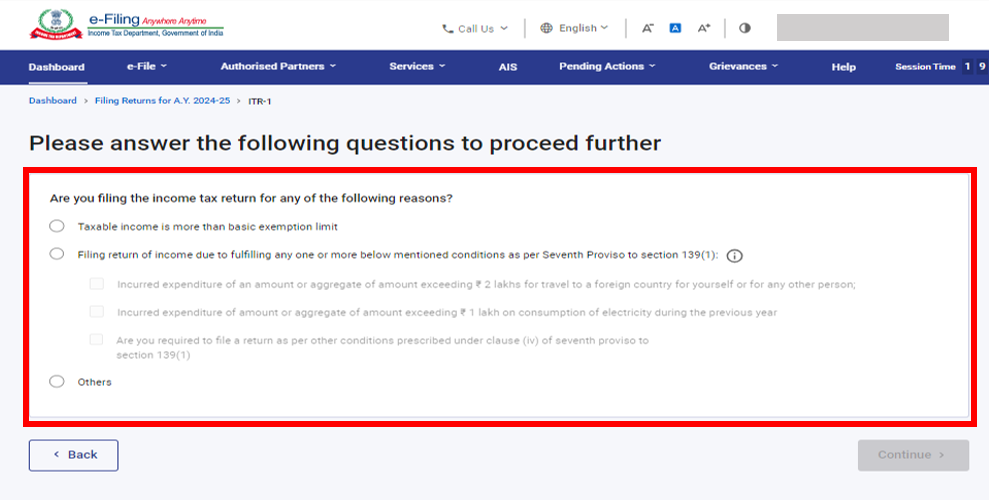Open the AIS menu item
Viewport: 989px width, 500px height.
tap(508, 67)
